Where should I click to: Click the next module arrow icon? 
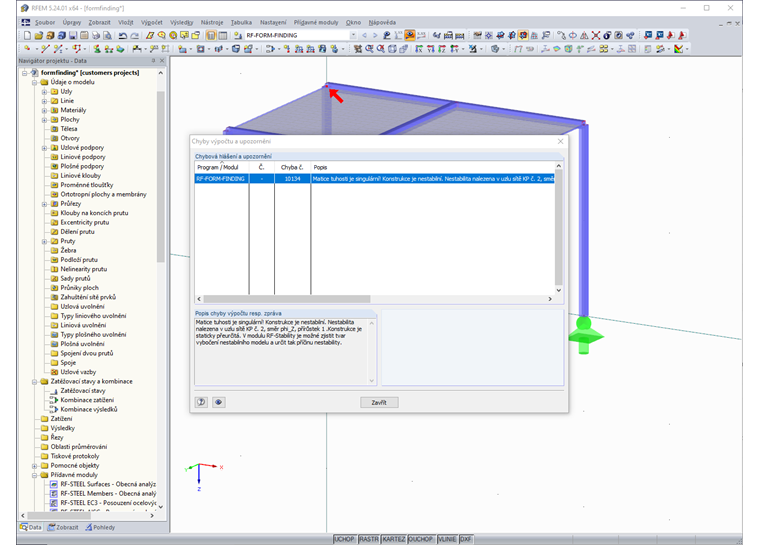click(375, 35)
